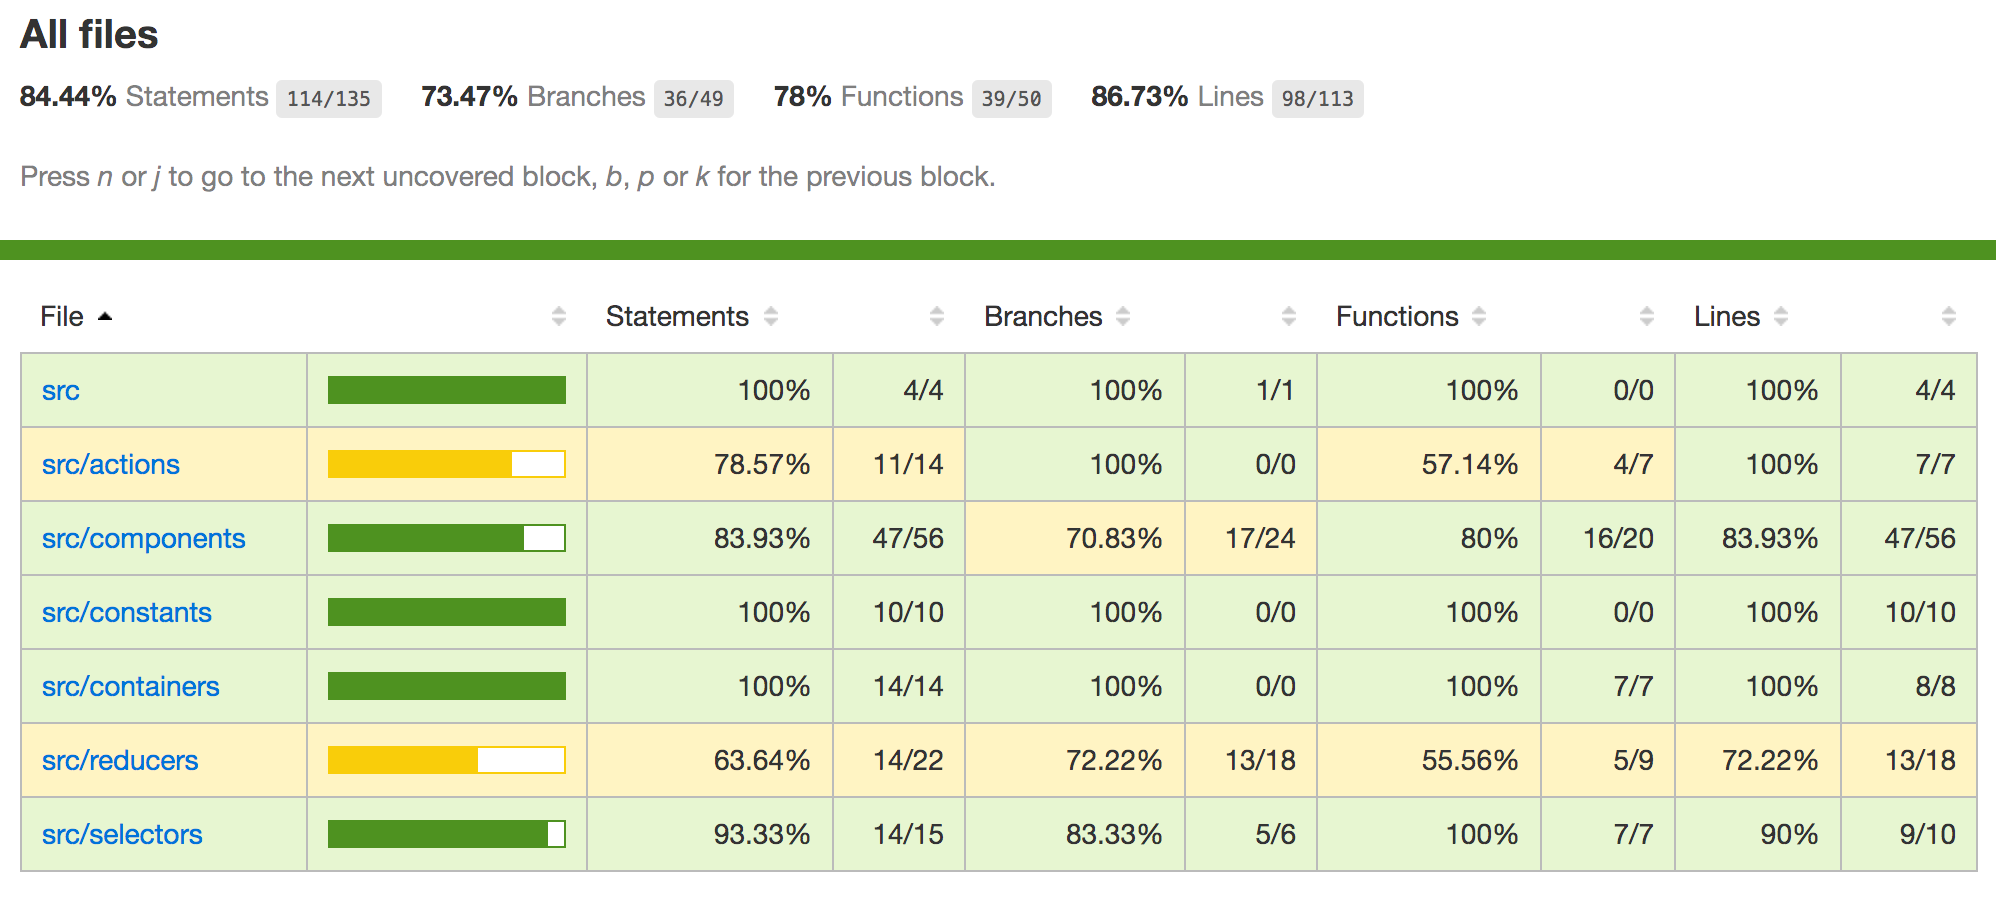Select the 14/22 statements count cell
The image size is (1996, 898).
(899, 760)
